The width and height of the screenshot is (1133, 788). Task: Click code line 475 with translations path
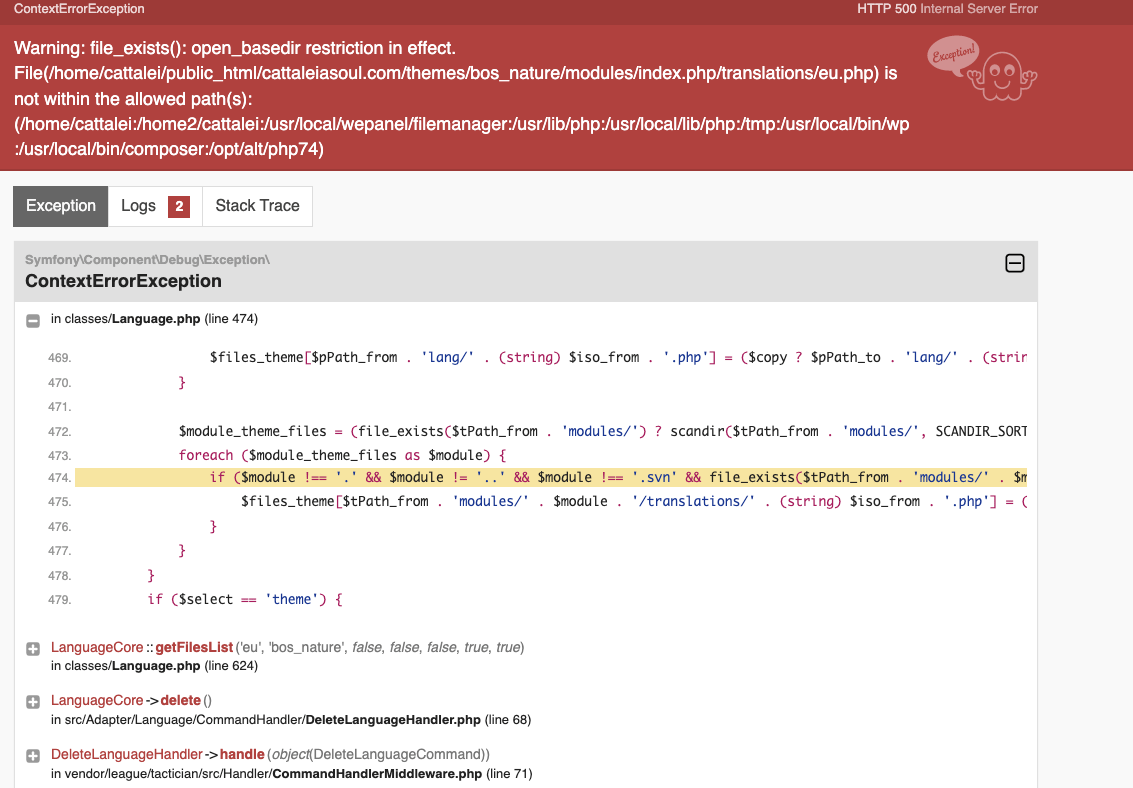pos(634,501)
